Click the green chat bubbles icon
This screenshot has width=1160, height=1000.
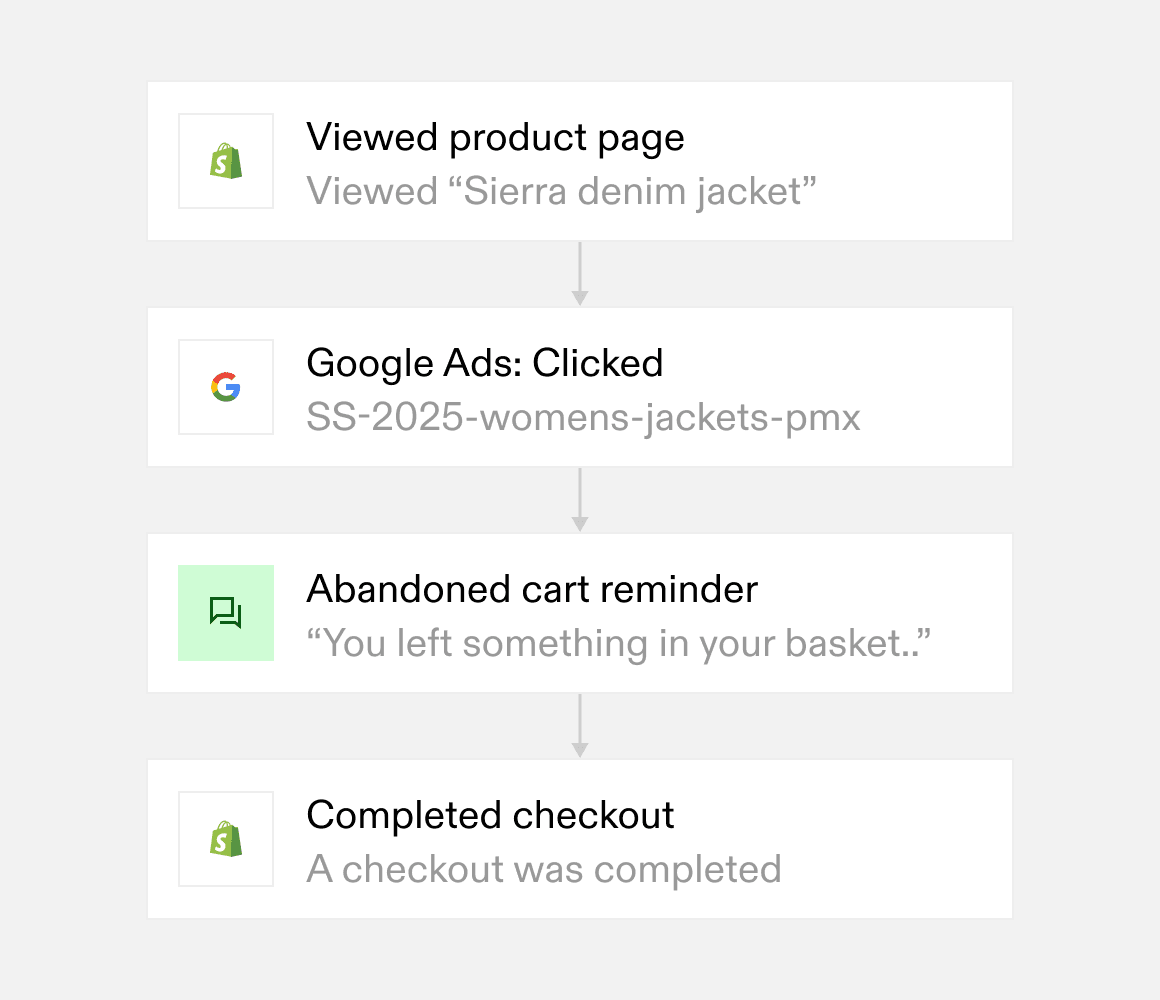(226, 613)
